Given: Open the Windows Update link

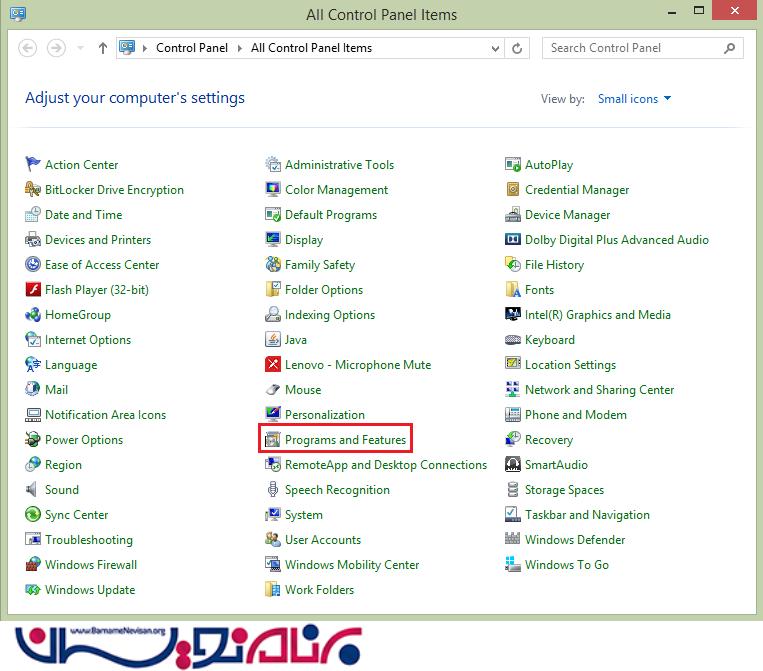Looking at the screenshot, I should (x=90, y=590).
